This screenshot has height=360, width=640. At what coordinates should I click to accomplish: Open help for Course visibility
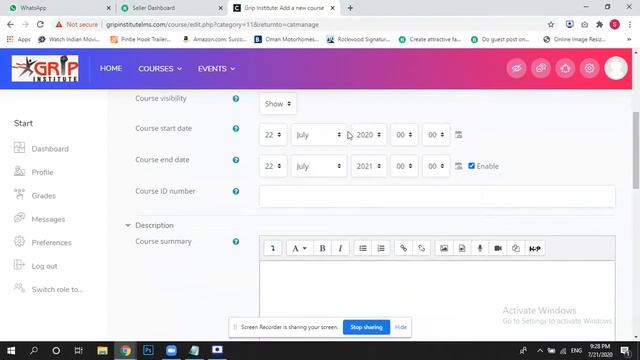click(x=236, y=99)
